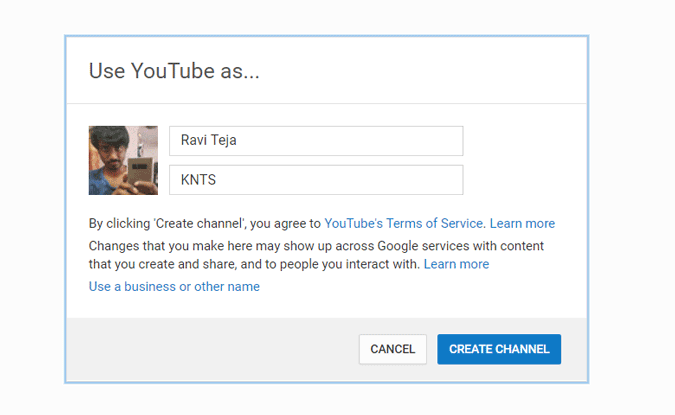This screenshot has width=675, height=415.
Task: Click the text 'Changes that you make here may show up'
Action: (x=210, y=246)
